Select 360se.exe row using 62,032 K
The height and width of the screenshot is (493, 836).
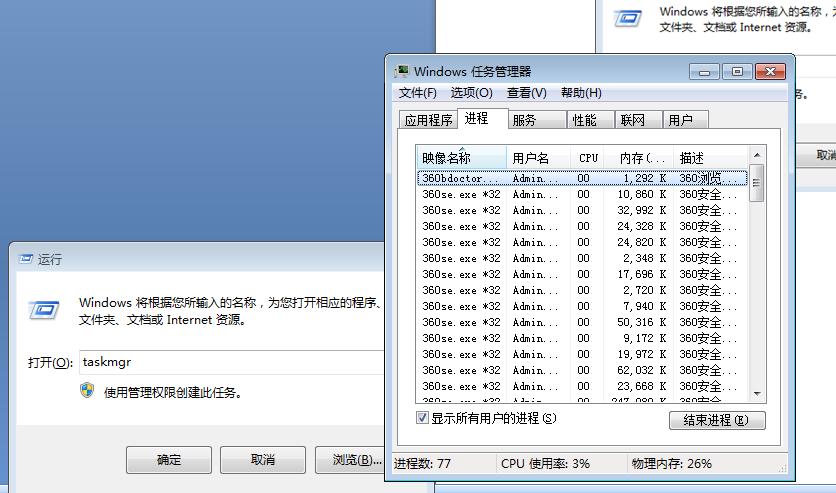click(x=582, y=370)
